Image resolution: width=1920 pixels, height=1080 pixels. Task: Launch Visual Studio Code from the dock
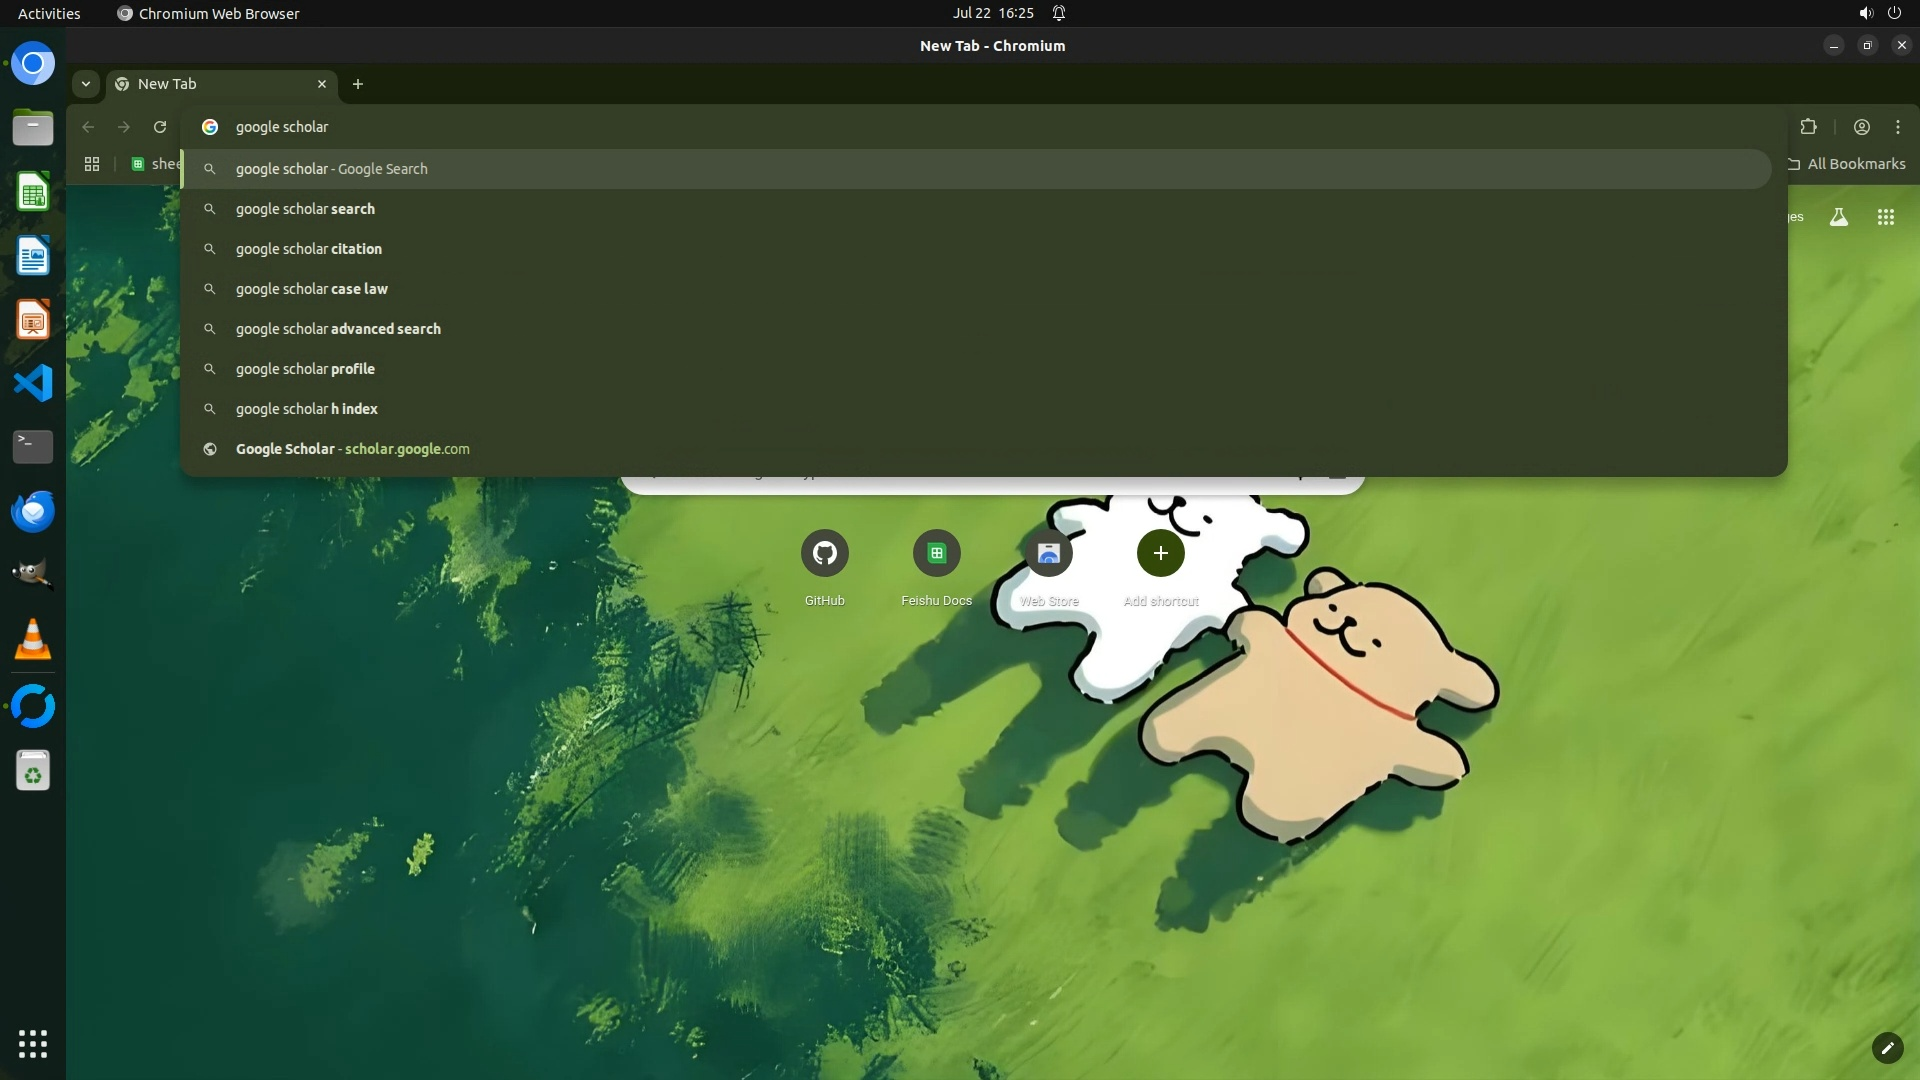tap(32, 383)
